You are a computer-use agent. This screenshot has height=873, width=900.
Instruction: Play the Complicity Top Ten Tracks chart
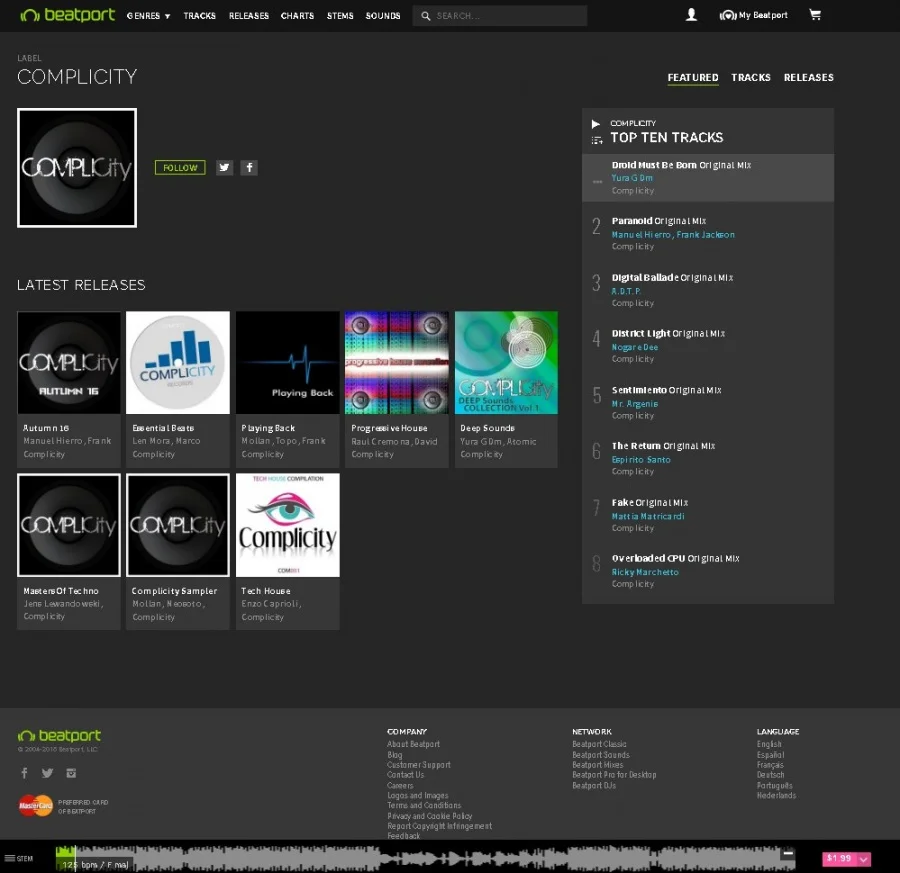click(596, 124)
